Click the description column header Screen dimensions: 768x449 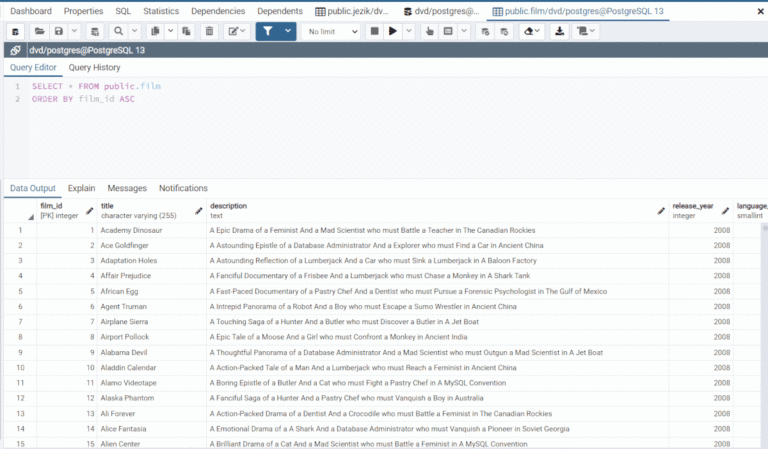[x=437, y=211]
